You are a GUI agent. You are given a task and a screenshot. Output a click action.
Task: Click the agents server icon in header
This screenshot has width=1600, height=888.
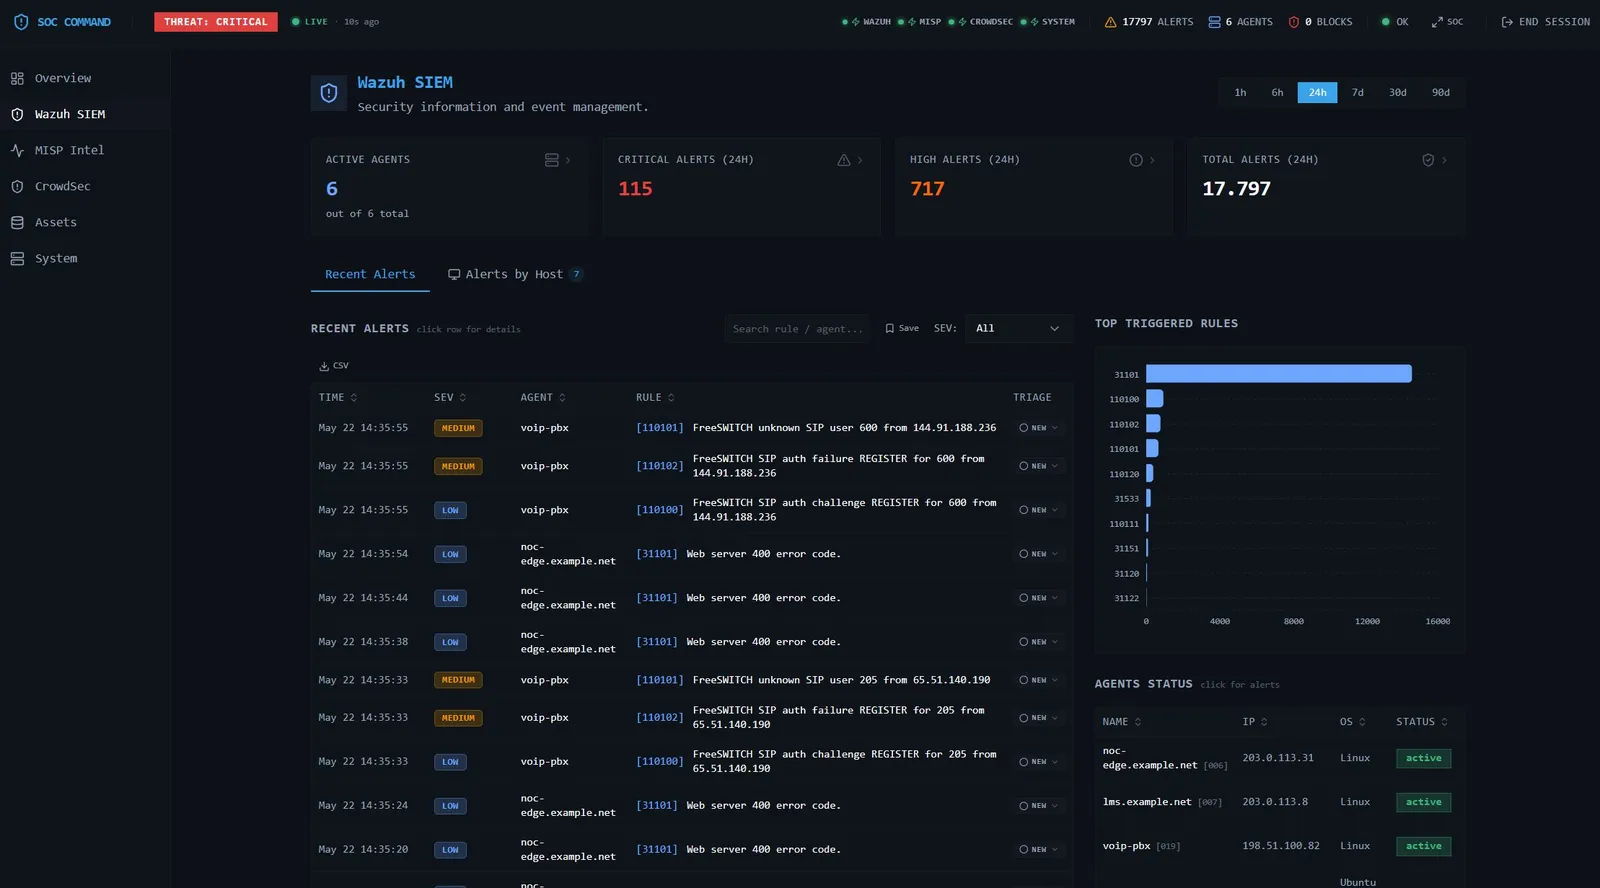coord(1214,22)
